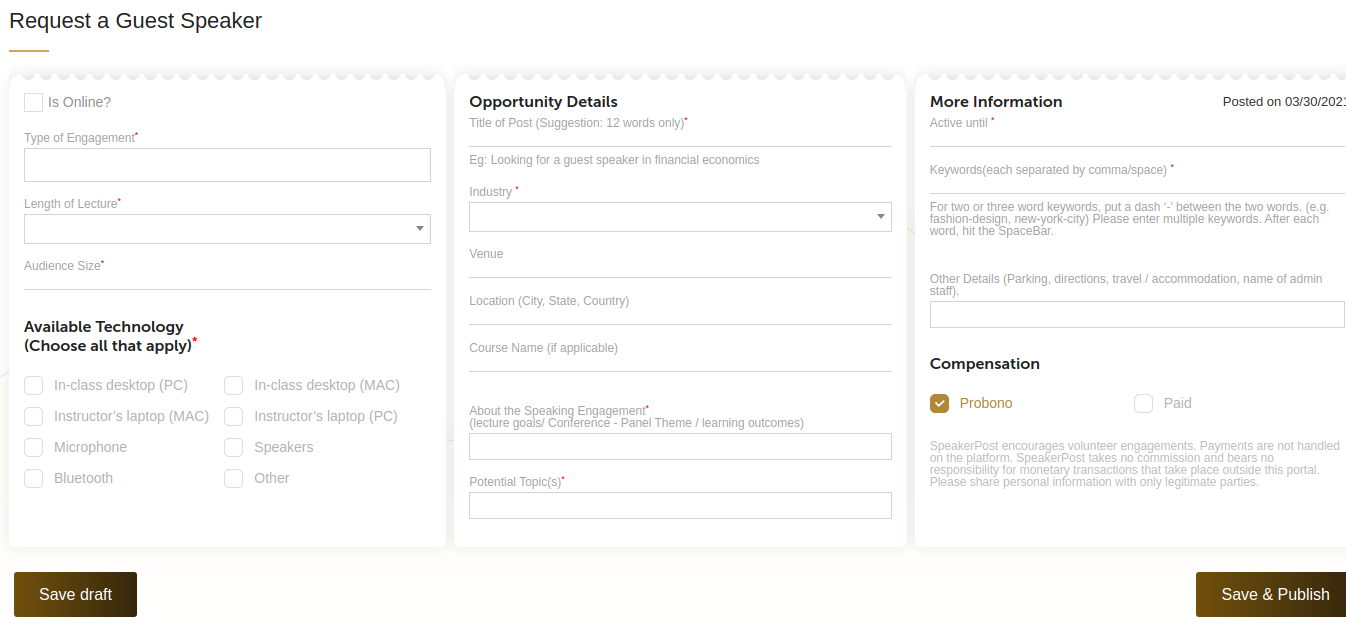Uncheck the Probono compensation box
Screen dimensions: 1346x624
tap(939, 403)
